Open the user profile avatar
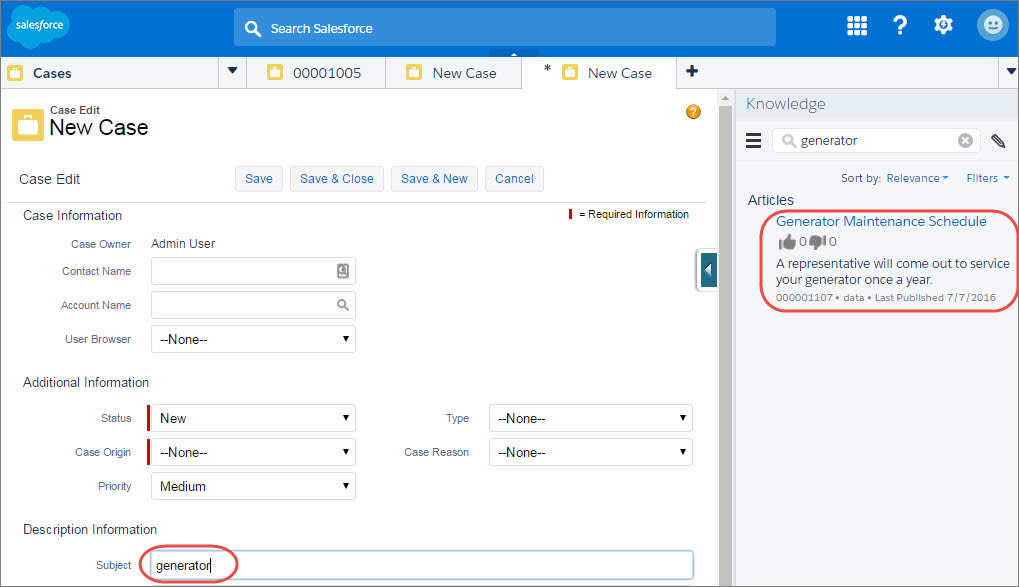 (x=992, y=25)
